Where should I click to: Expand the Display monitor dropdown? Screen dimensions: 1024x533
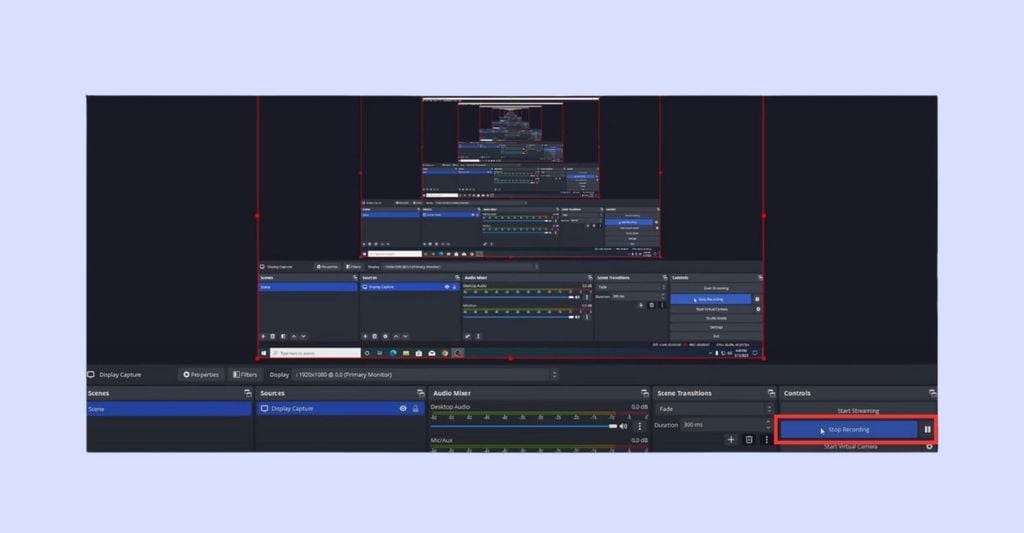(x=426, y=375)
